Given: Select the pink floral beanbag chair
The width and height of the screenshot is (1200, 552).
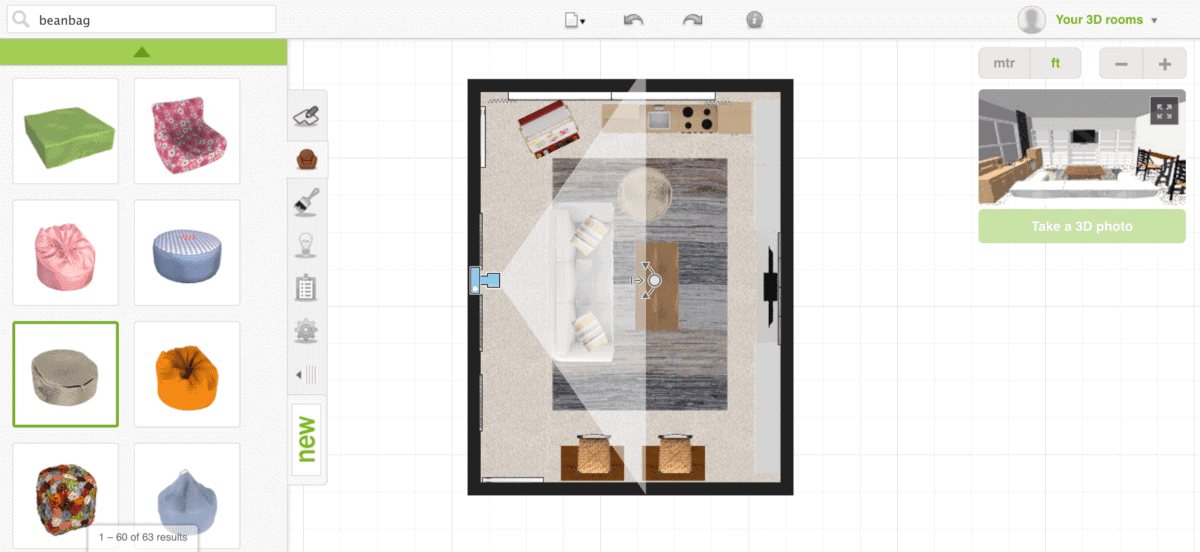Looking at the screenshot, I should (187, 131).
